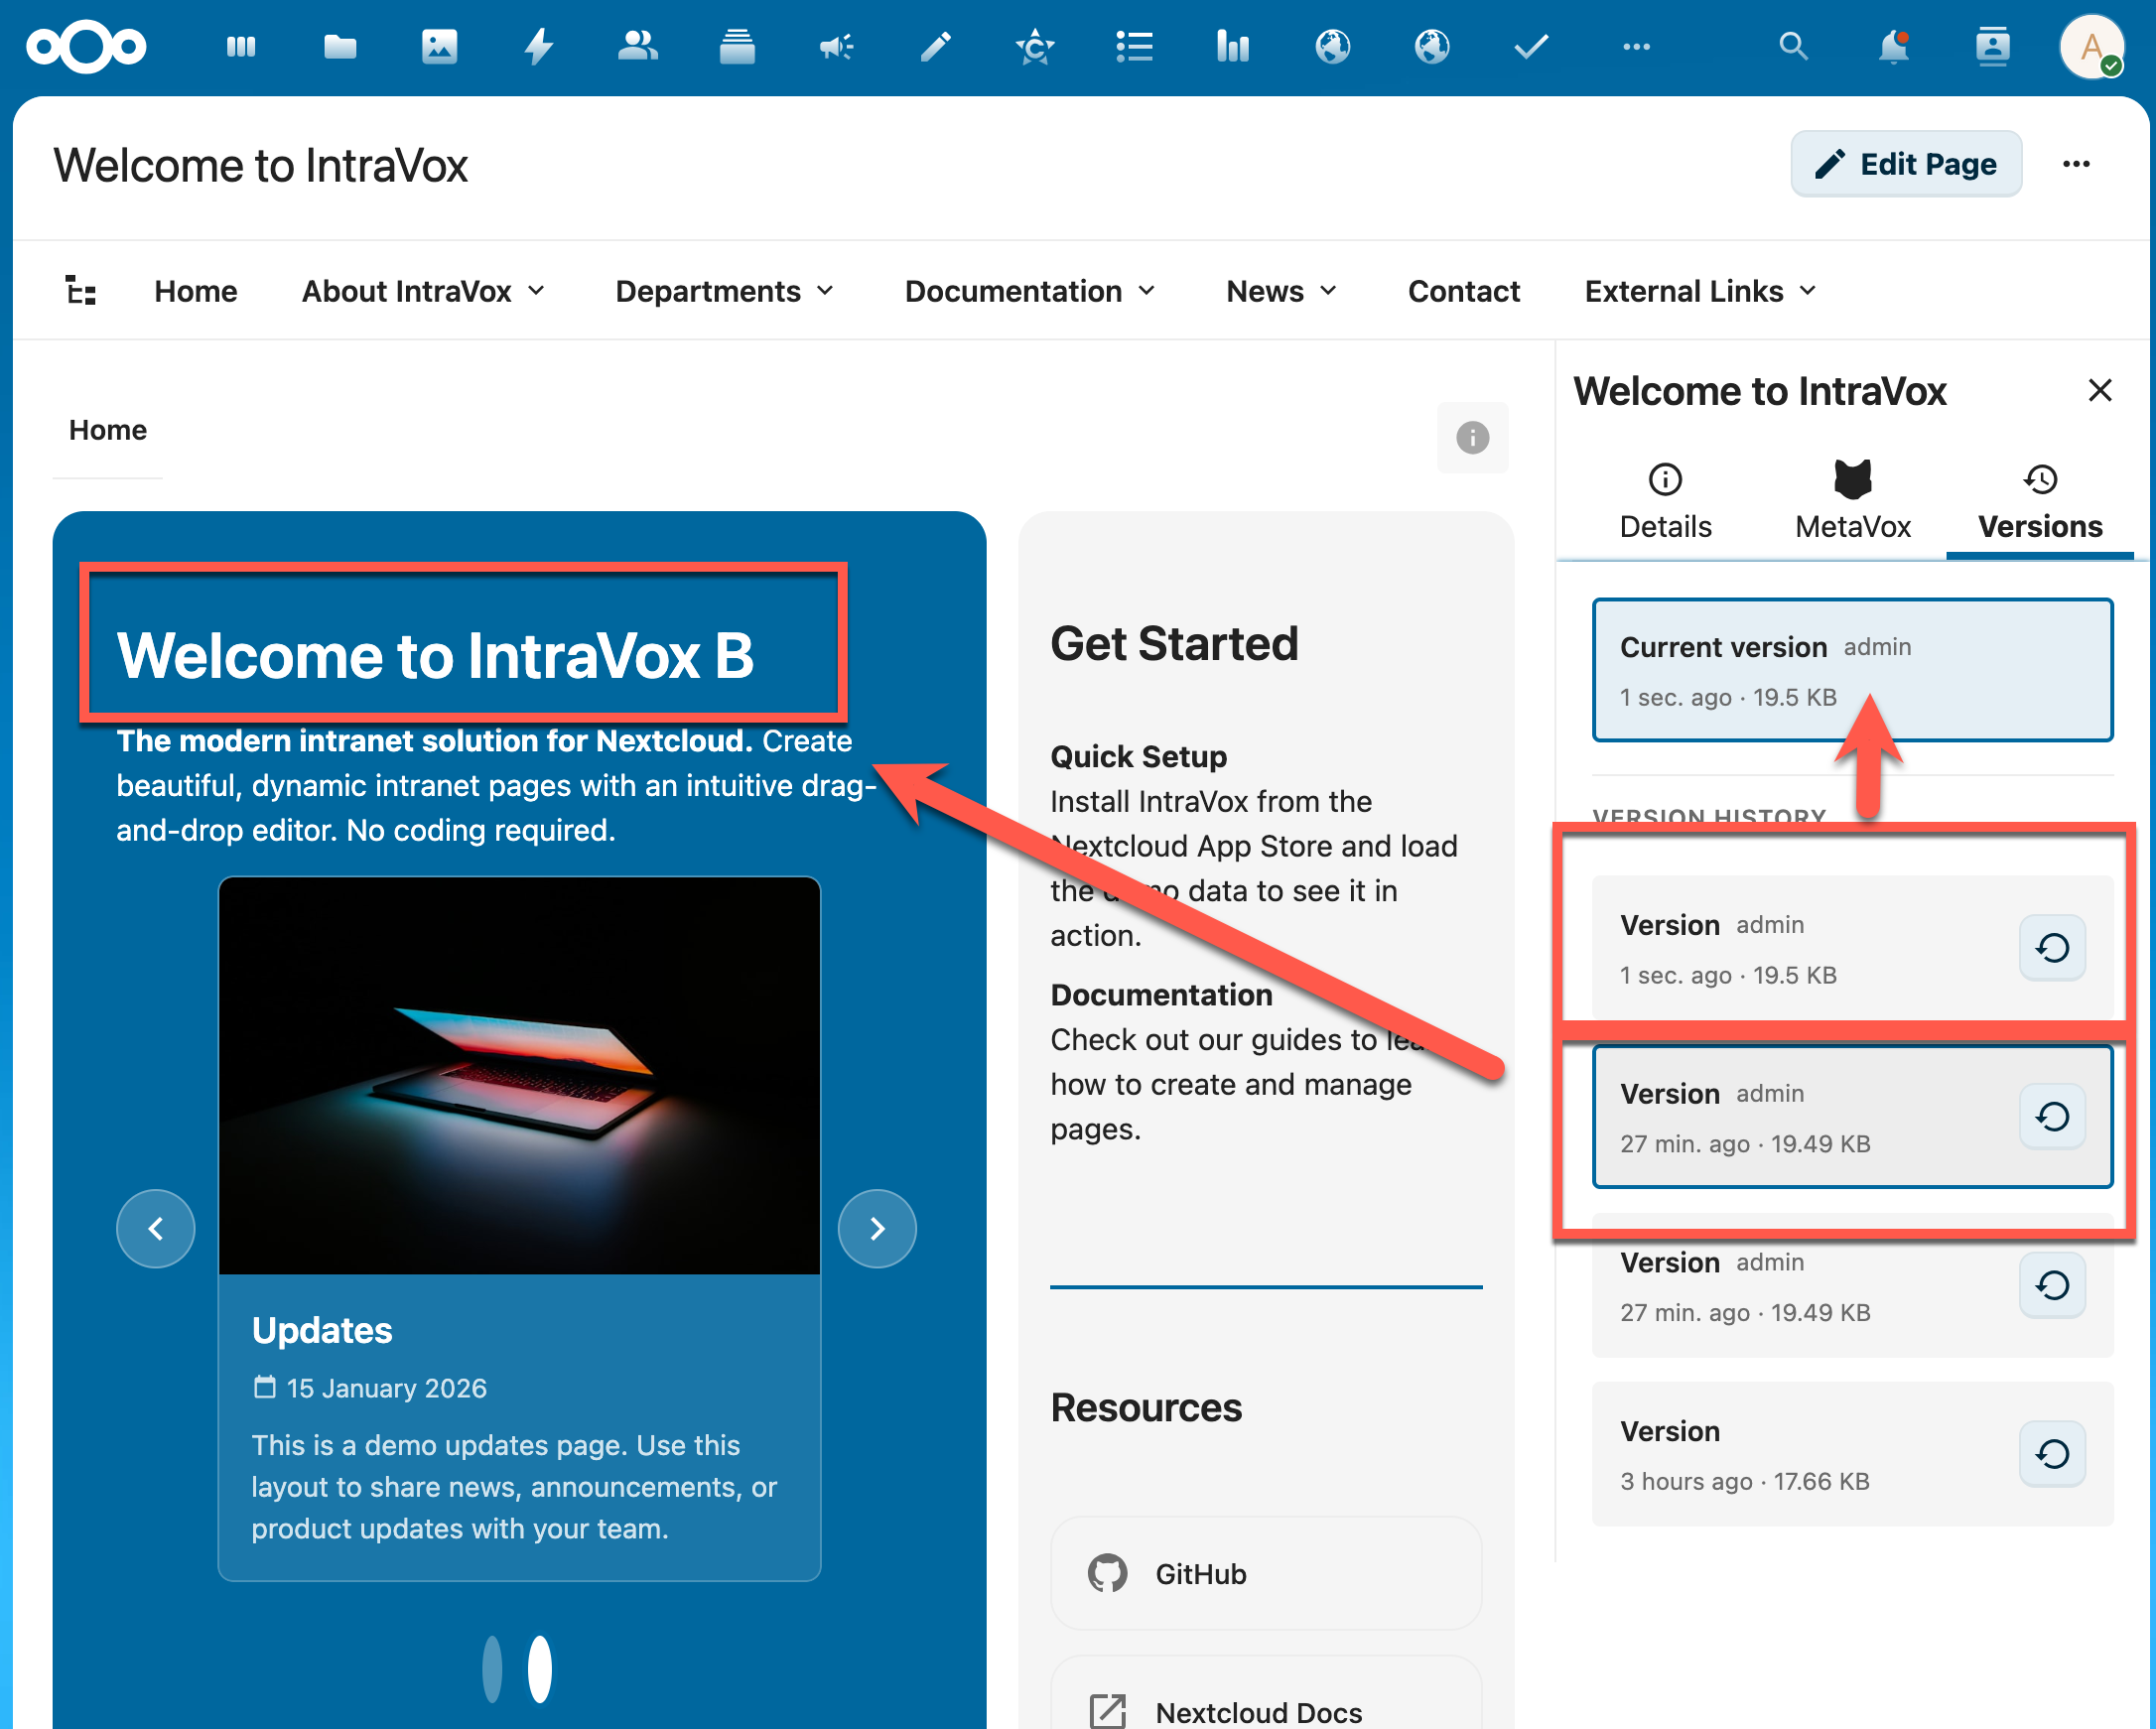Open page actions ellipsis beside Edit Page

pyautogui.click(x=2076, y=164)
